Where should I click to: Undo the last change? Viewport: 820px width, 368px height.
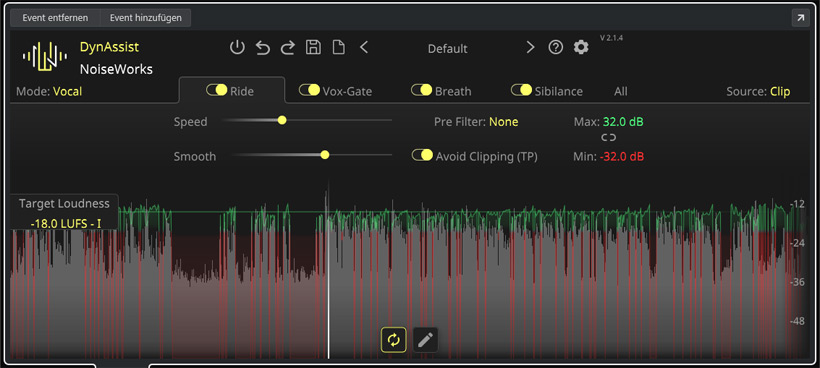(x=263, y=48)
